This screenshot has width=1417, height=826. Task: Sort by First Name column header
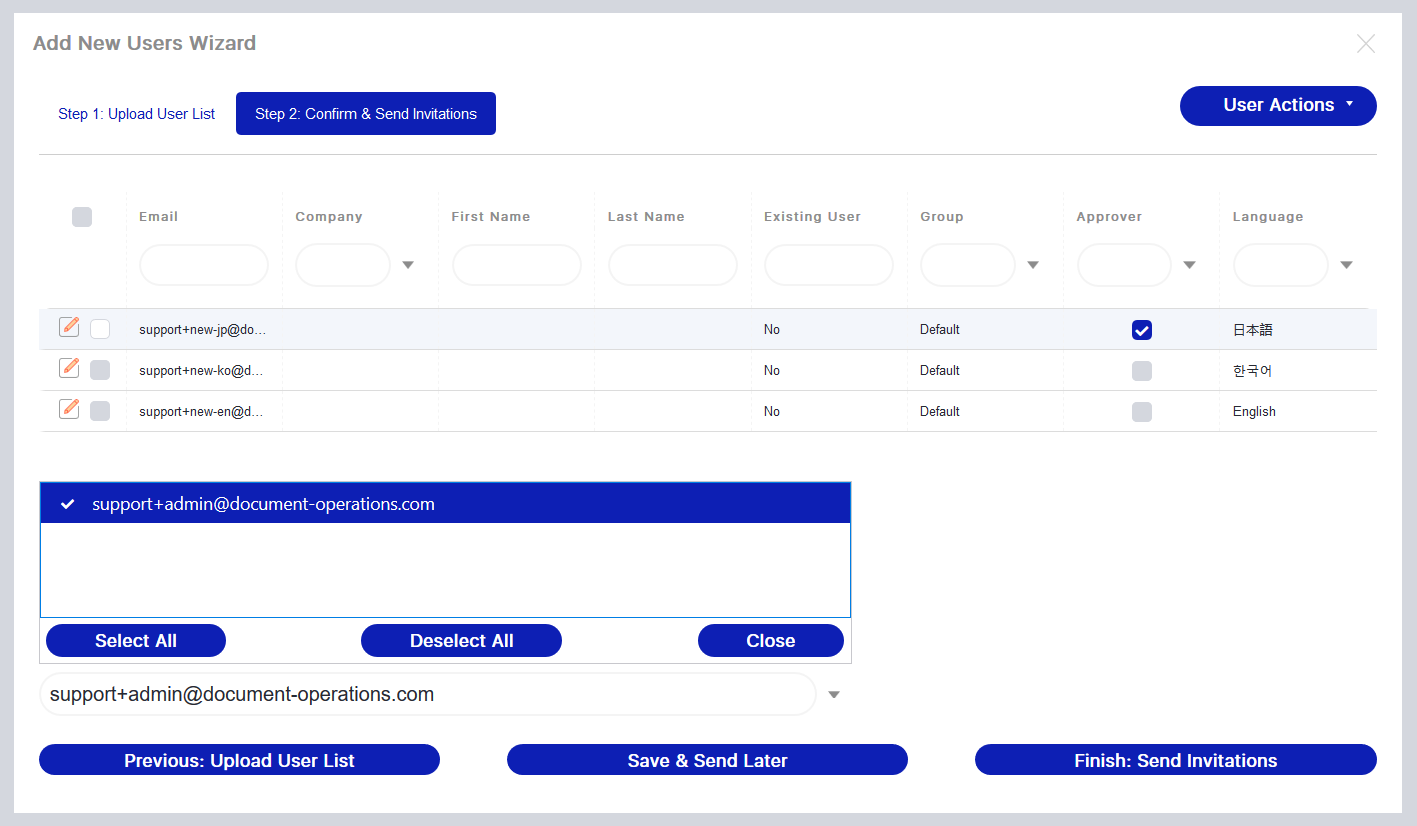491,216
